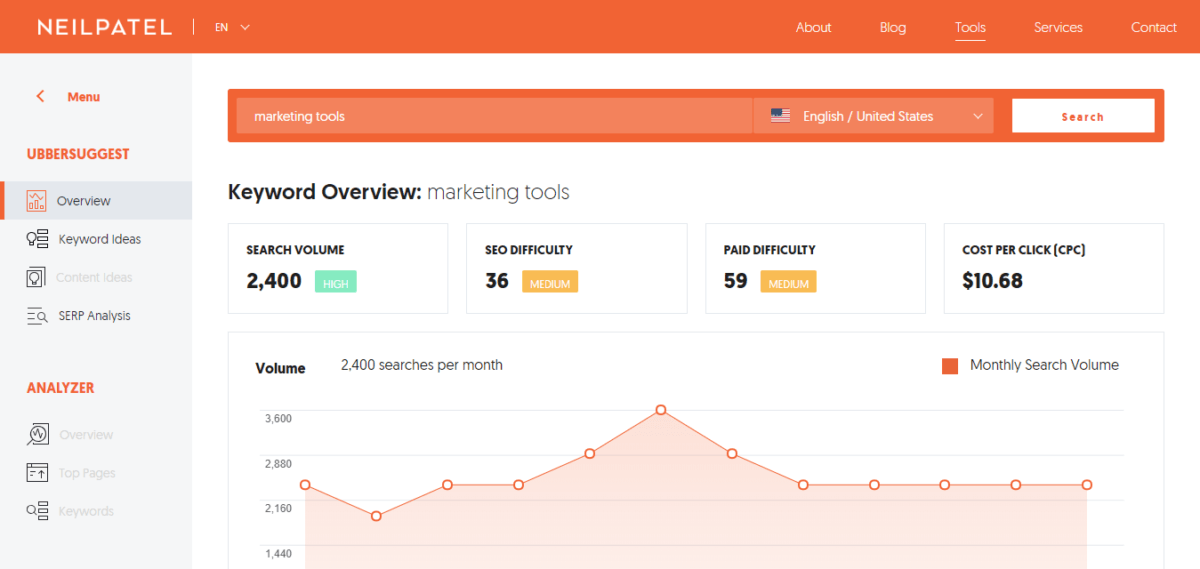Click the ANALYZER section heading

61,388
